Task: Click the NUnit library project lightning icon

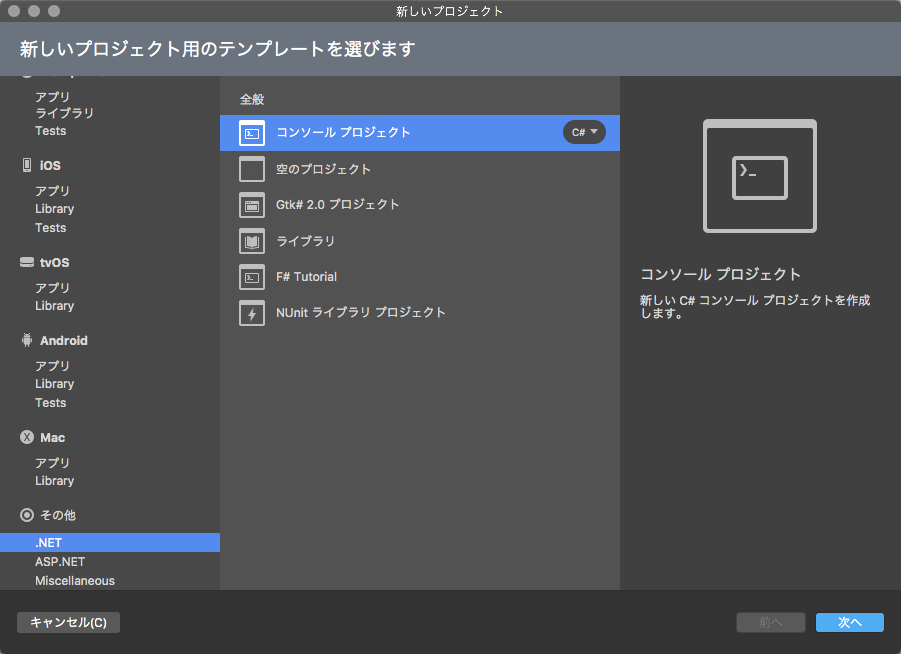Action: [x=252, y=313]
